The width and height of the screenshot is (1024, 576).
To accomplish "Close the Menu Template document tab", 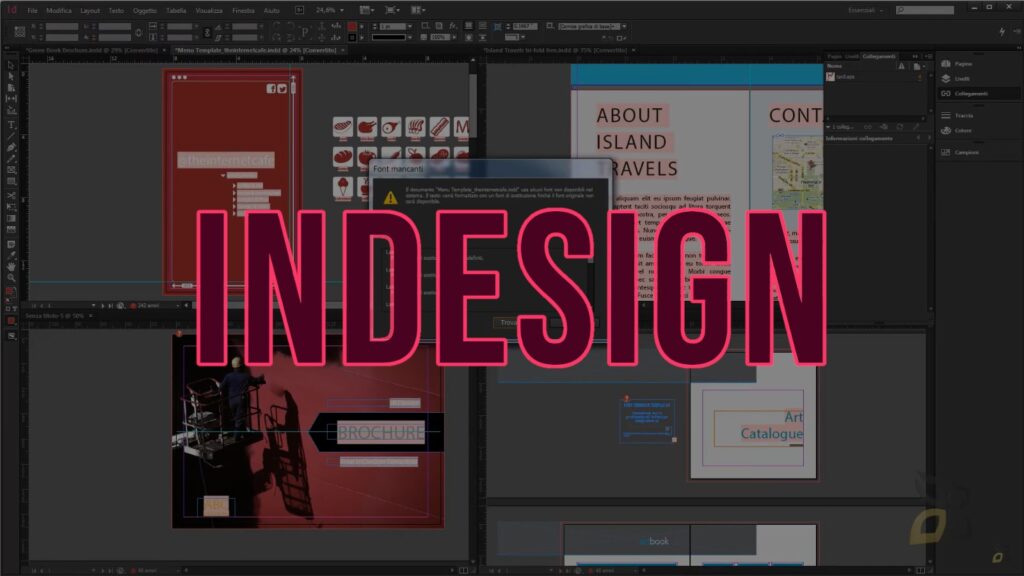I will tap(343, 50).
